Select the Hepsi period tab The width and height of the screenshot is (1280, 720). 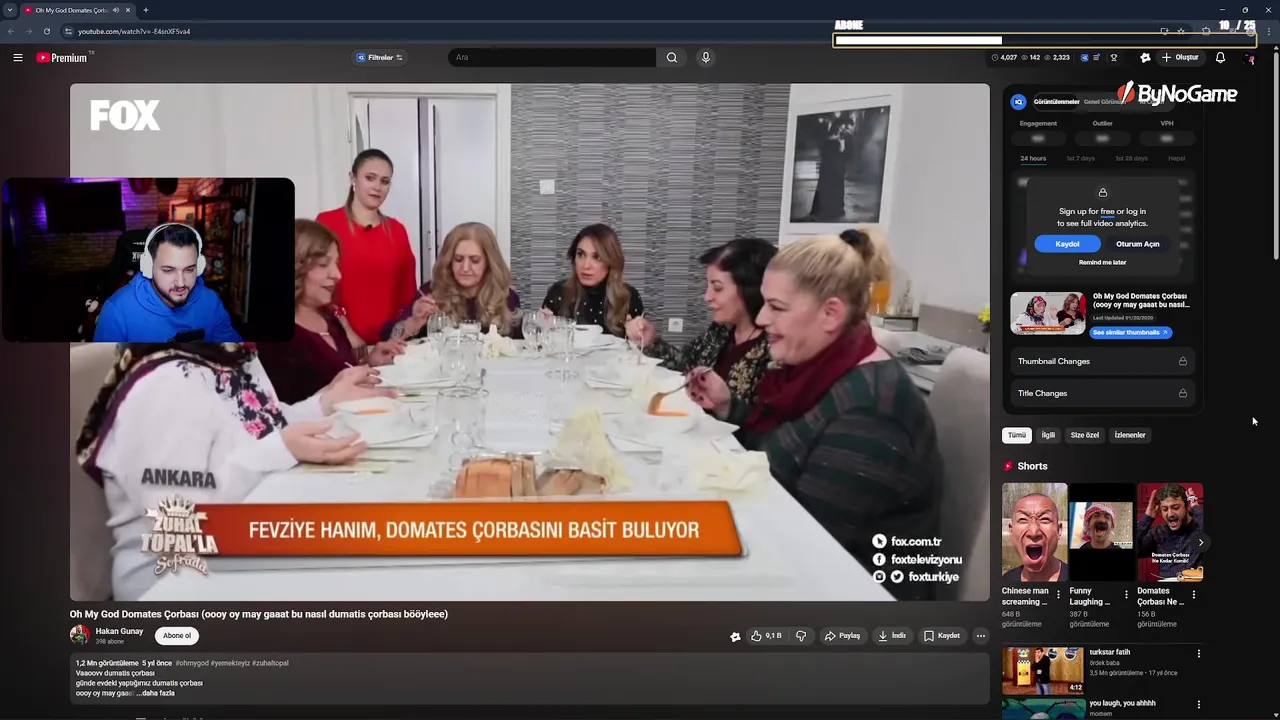click(1177, 158)
